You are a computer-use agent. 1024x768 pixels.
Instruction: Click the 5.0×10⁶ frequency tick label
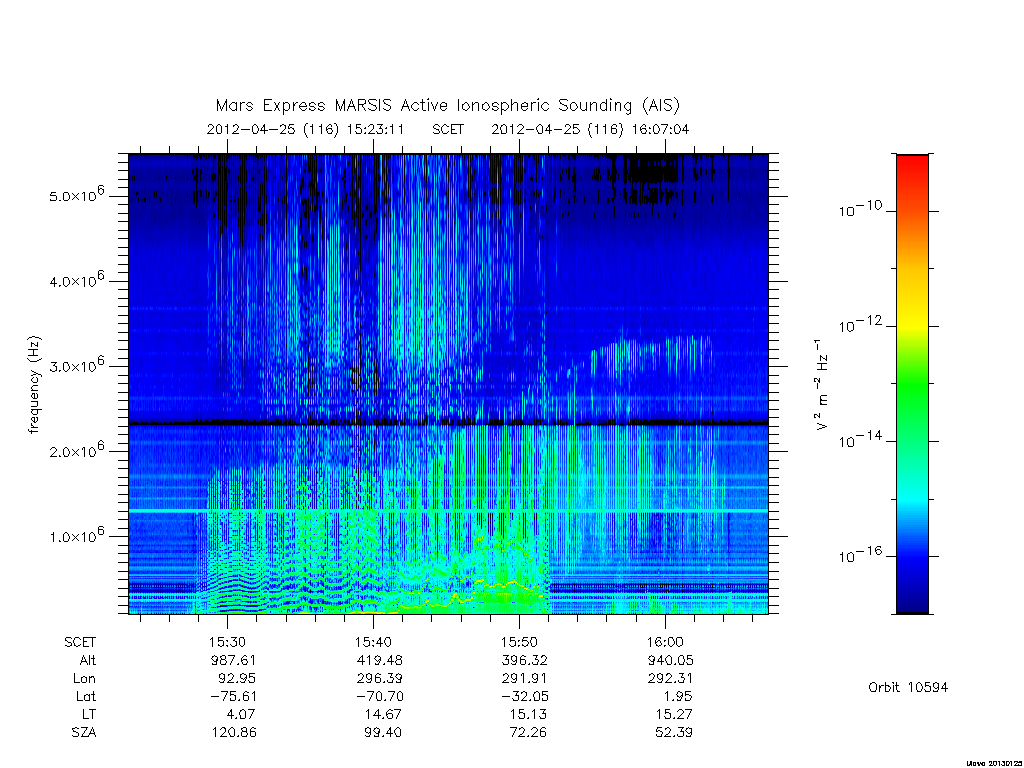coord(76,195)
